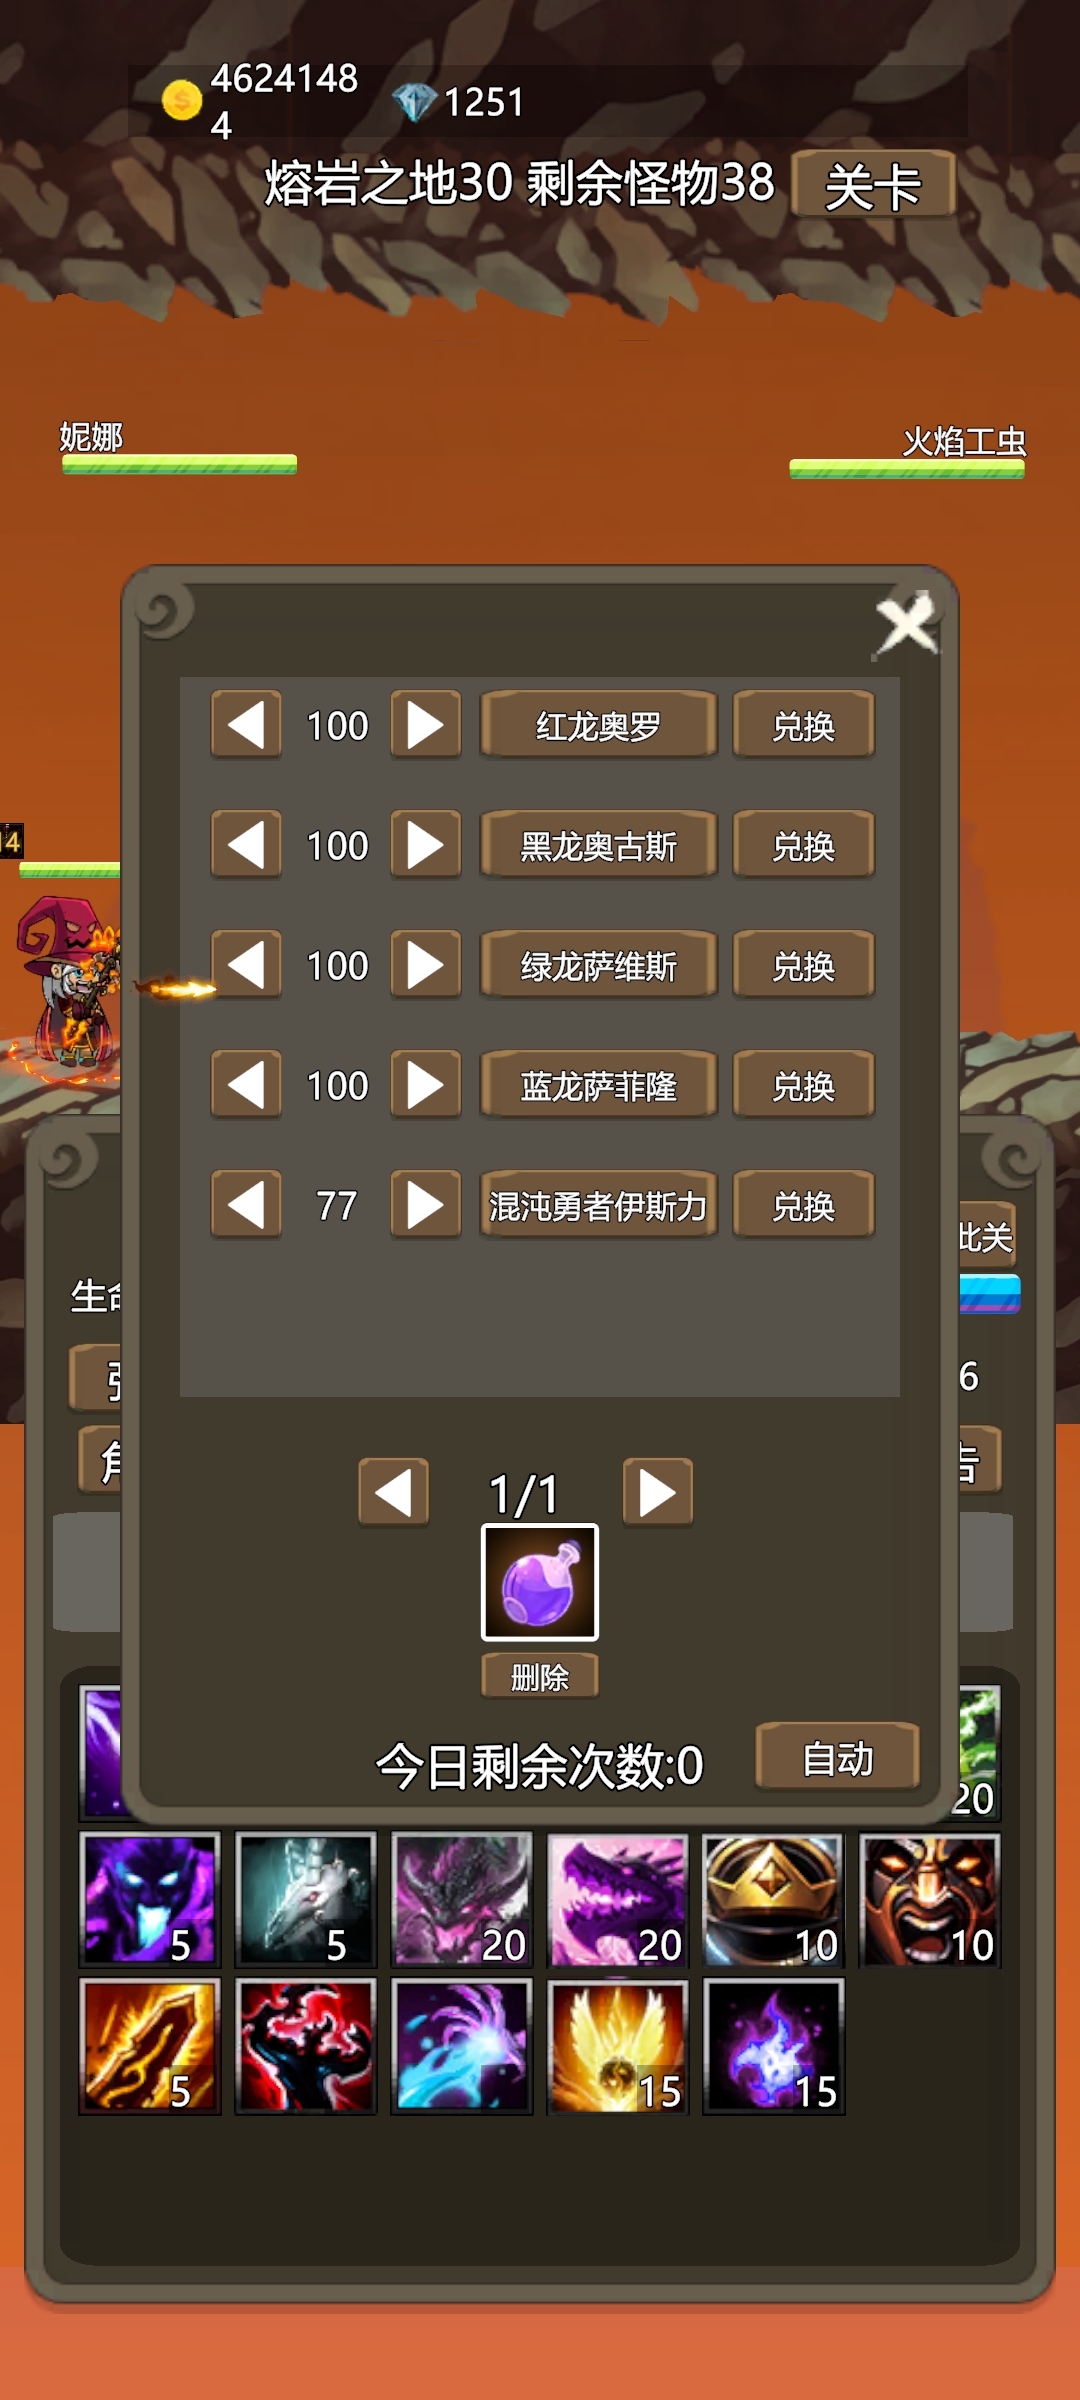Click 删除 under the potion
Image resolution: width=1080 pixels, height=2400 pixels.
click(x=540, y=1676)
